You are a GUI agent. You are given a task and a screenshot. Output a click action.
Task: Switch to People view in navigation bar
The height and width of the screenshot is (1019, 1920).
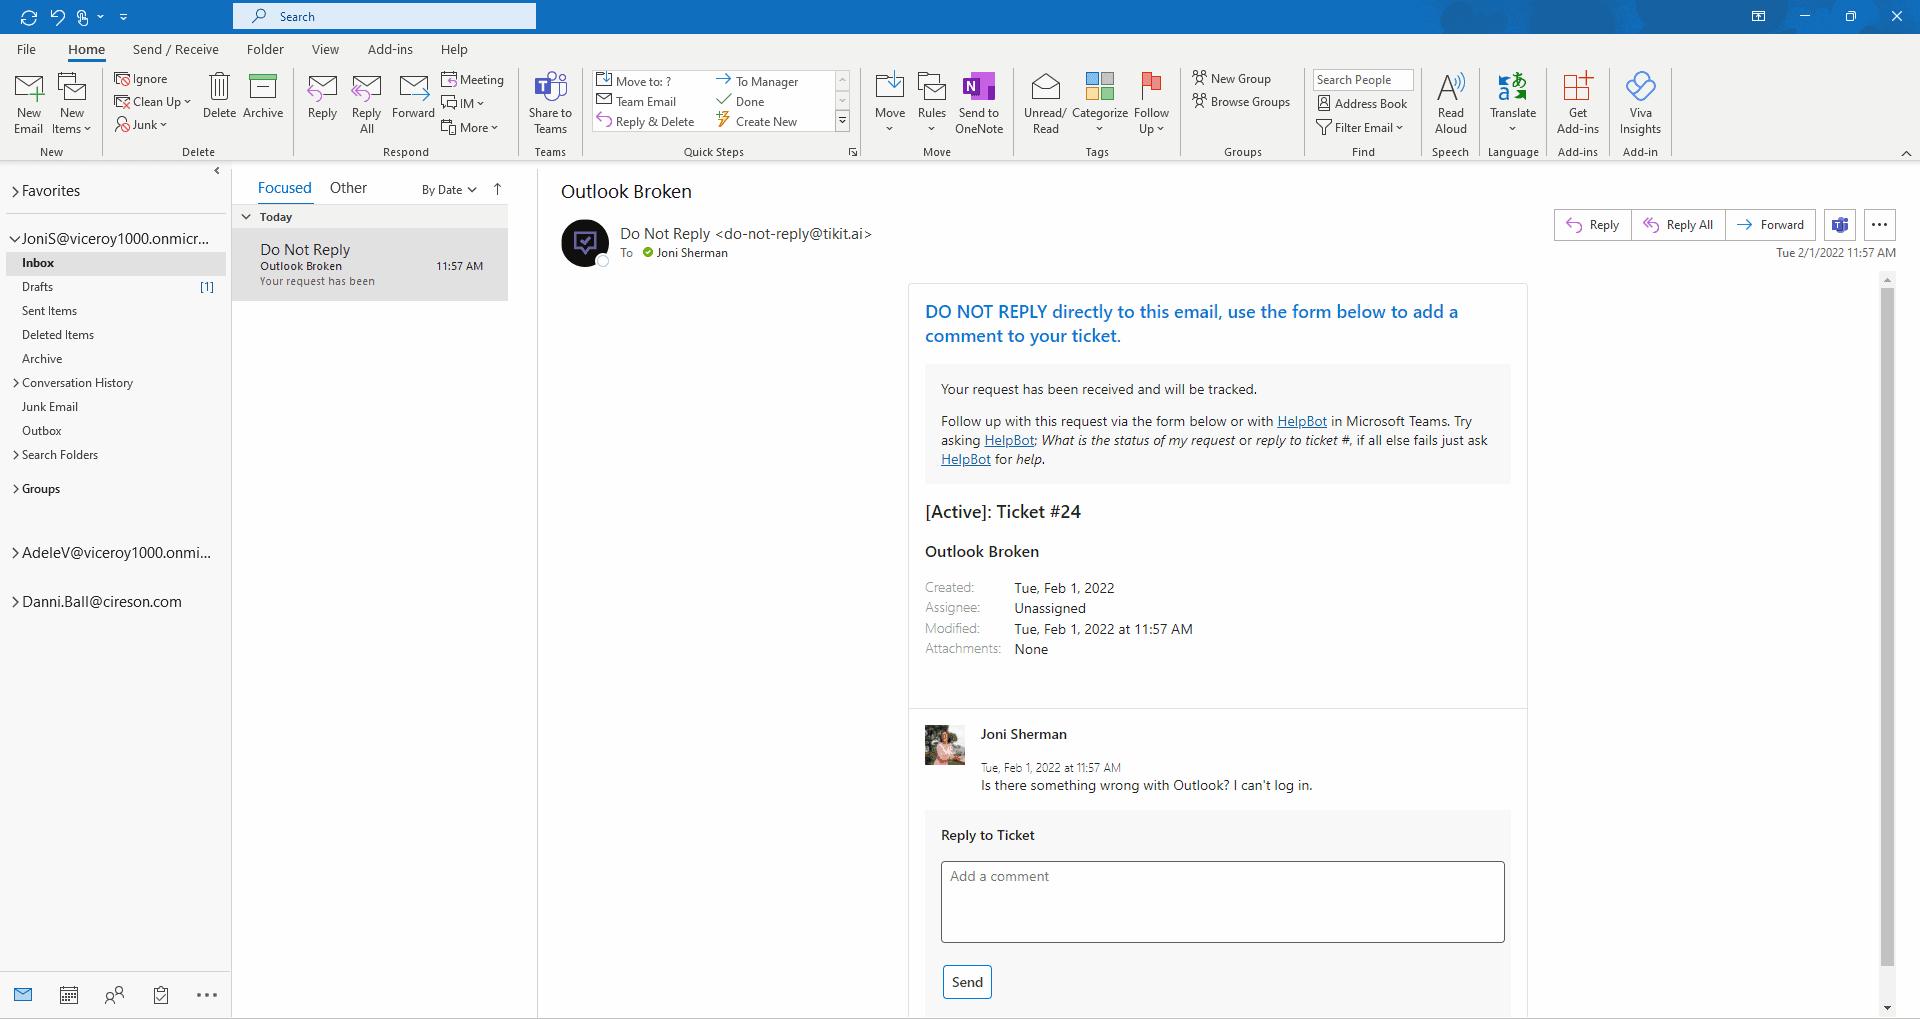click(115, 995)
